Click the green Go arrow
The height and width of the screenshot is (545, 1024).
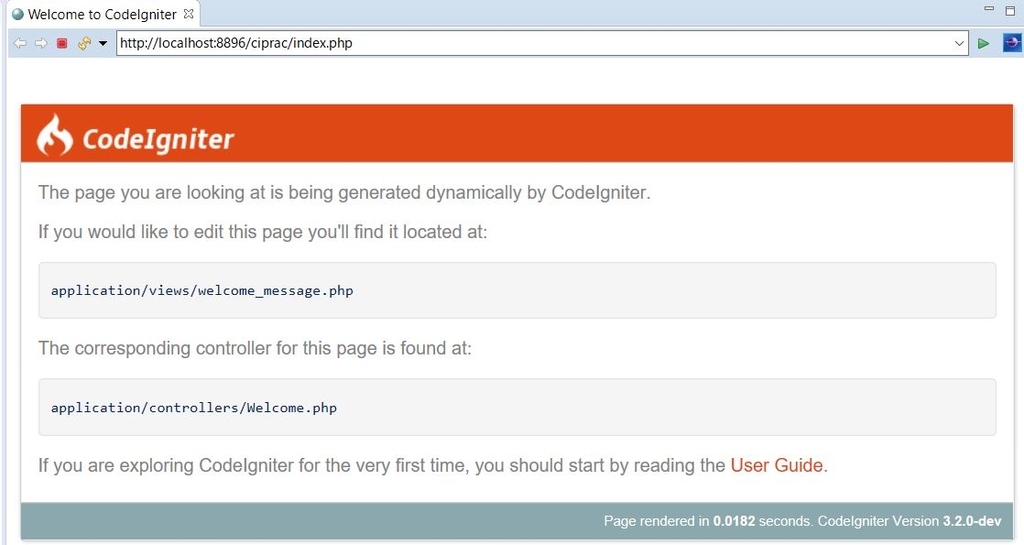pyautogui.click(x=983, y=44)
